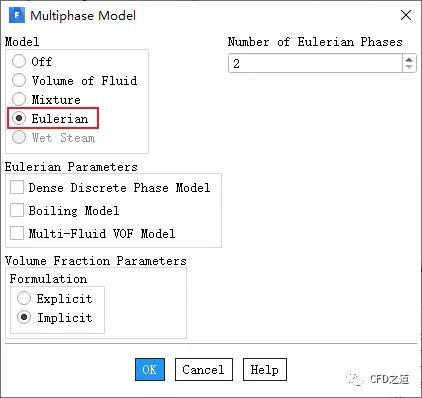
Task: Enable Dense Discrete Phase Model checkbox
Action: tap(17, 187)
